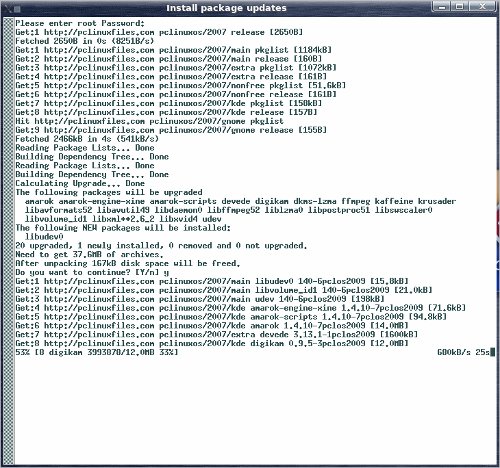Click the "53% [8 digikam" progress status
The width and height of the screenshot is (500, 468).
tap(97, 352)
